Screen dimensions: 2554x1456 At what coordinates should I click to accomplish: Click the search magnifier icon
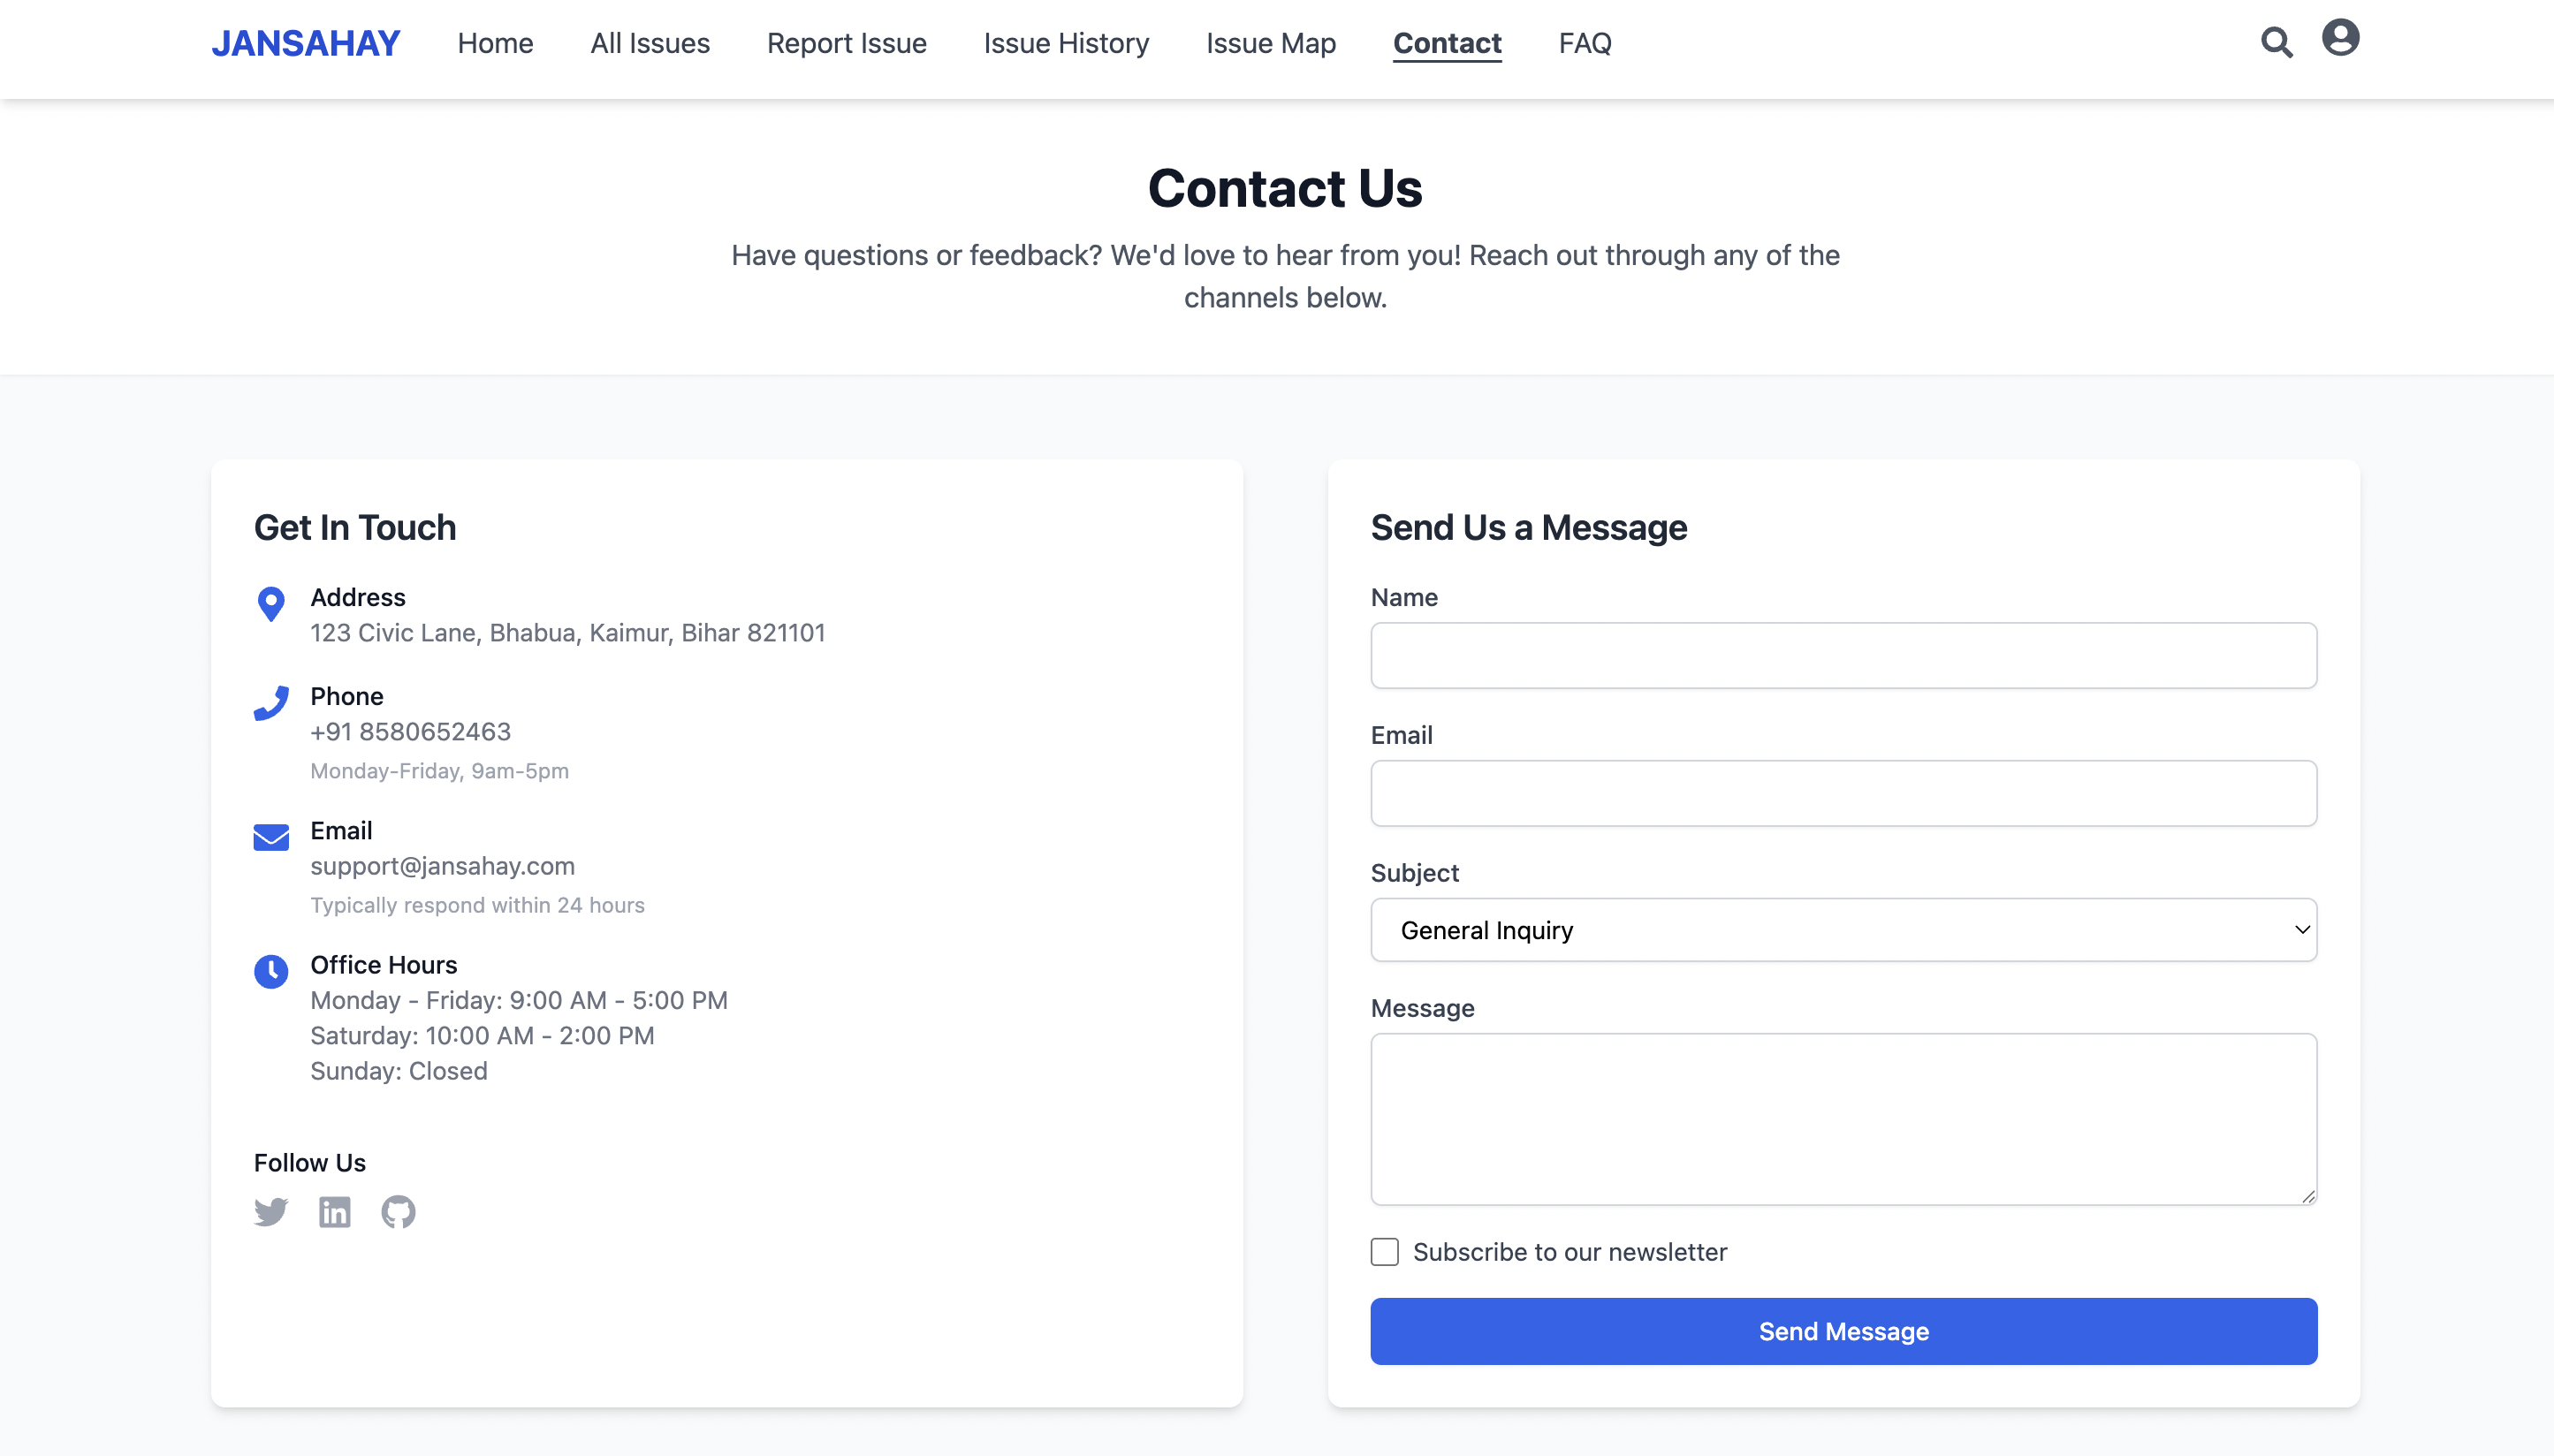point(2276,42)
